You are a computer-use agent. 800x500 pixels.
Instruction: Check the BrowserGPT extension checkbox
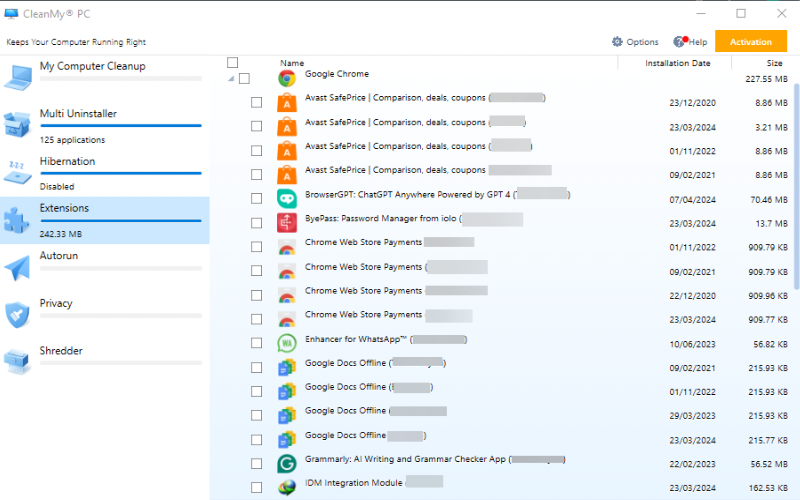(257, 198)
